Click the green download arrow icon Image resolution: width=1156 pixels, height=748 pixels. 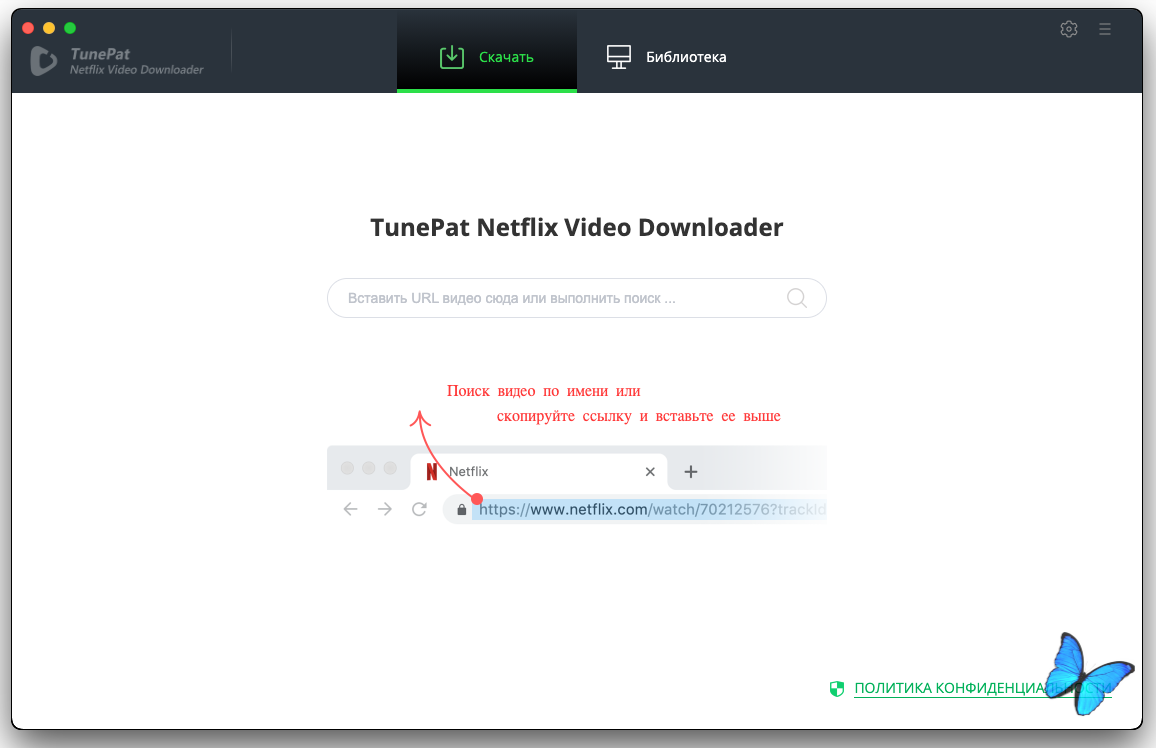point(452,57)
